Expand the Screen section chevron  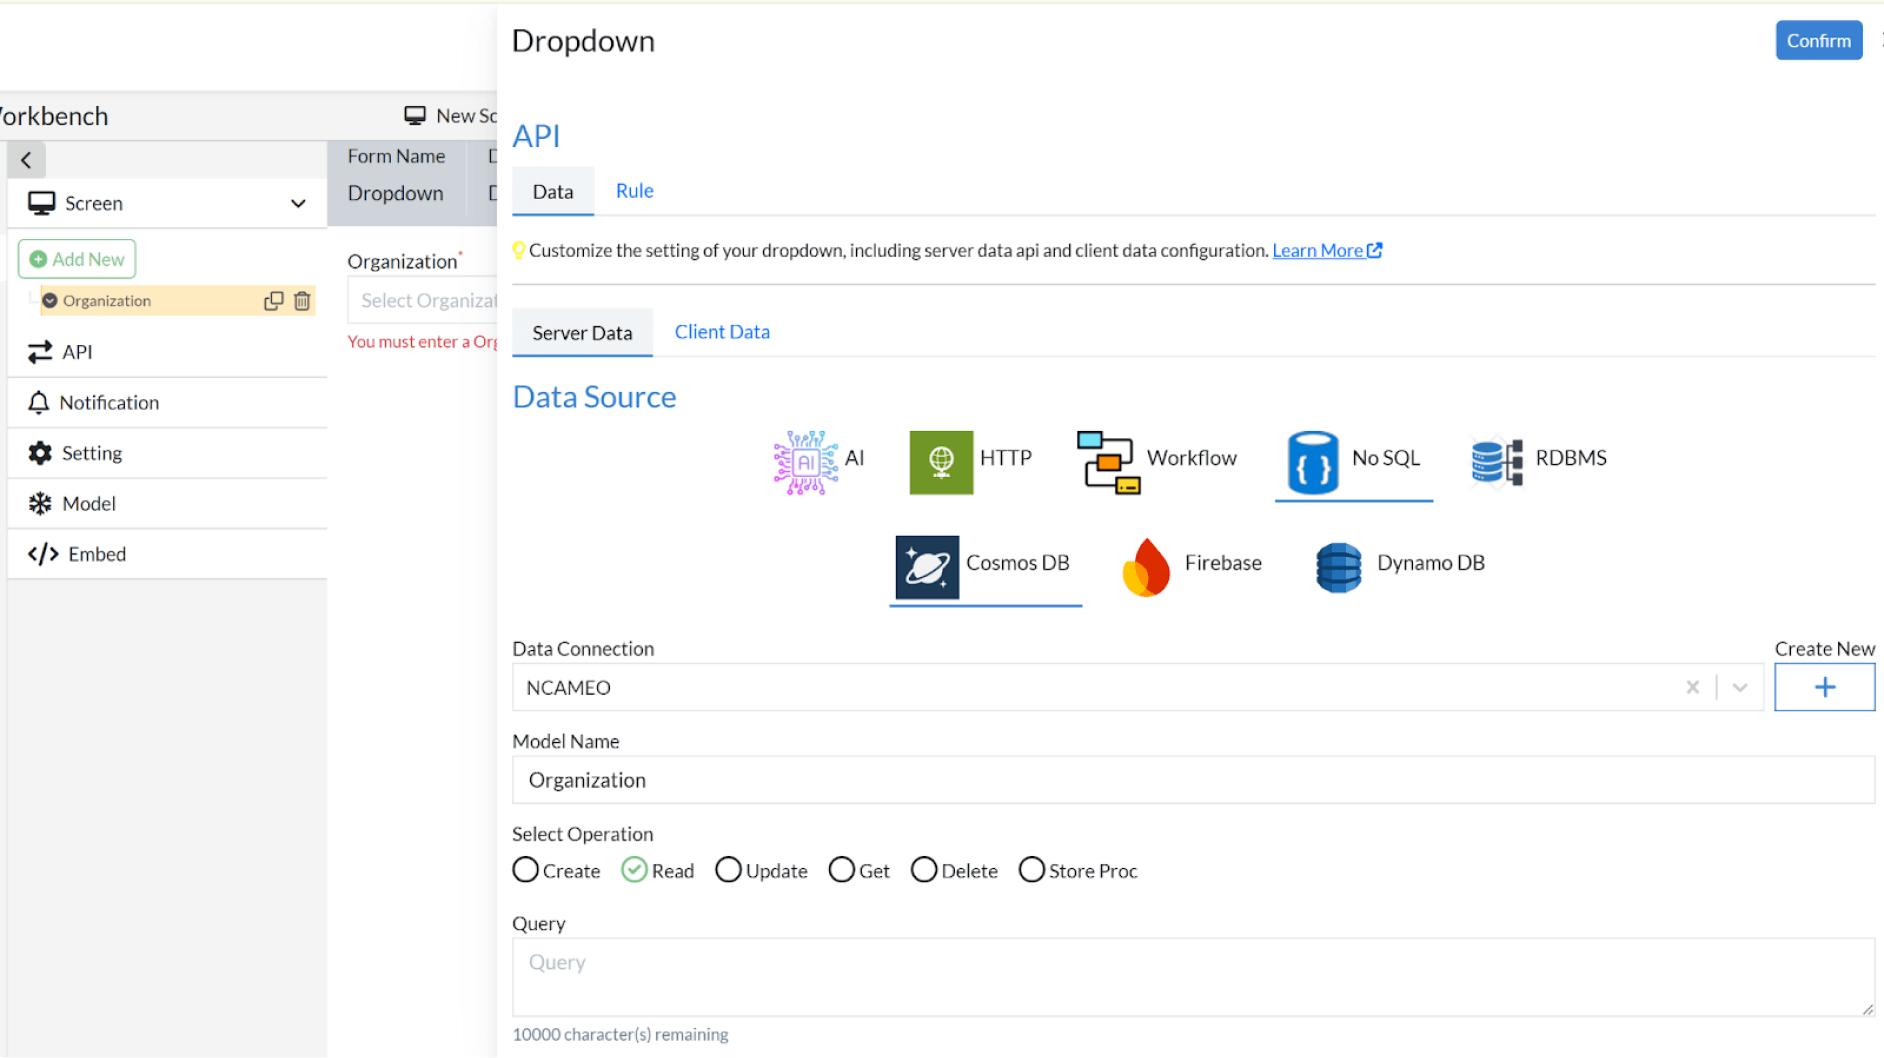click(x=298, y=204)
